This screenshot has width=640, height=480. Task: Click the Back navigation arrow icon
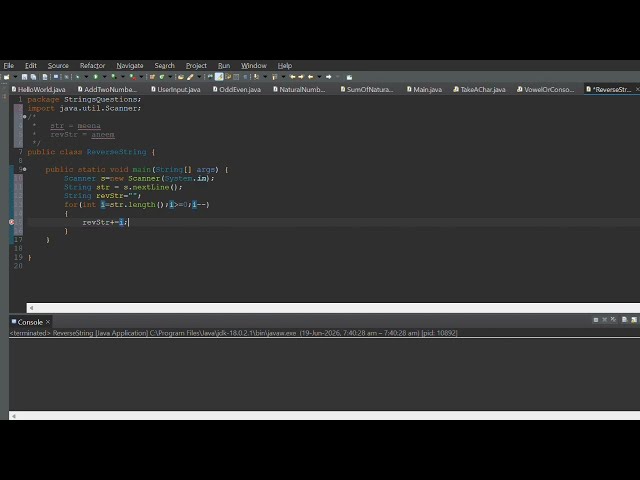pyautogui.click(x=311, y=77)
